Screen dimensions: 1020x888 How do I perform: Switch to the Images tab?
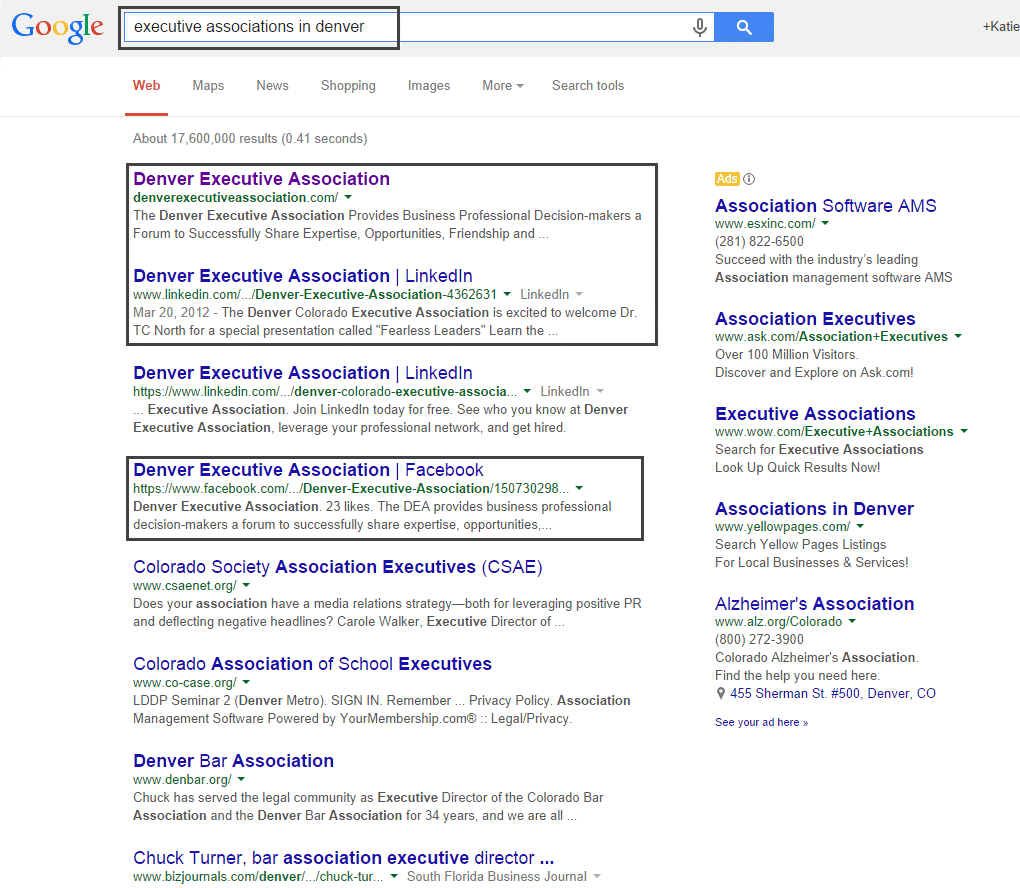429,86
